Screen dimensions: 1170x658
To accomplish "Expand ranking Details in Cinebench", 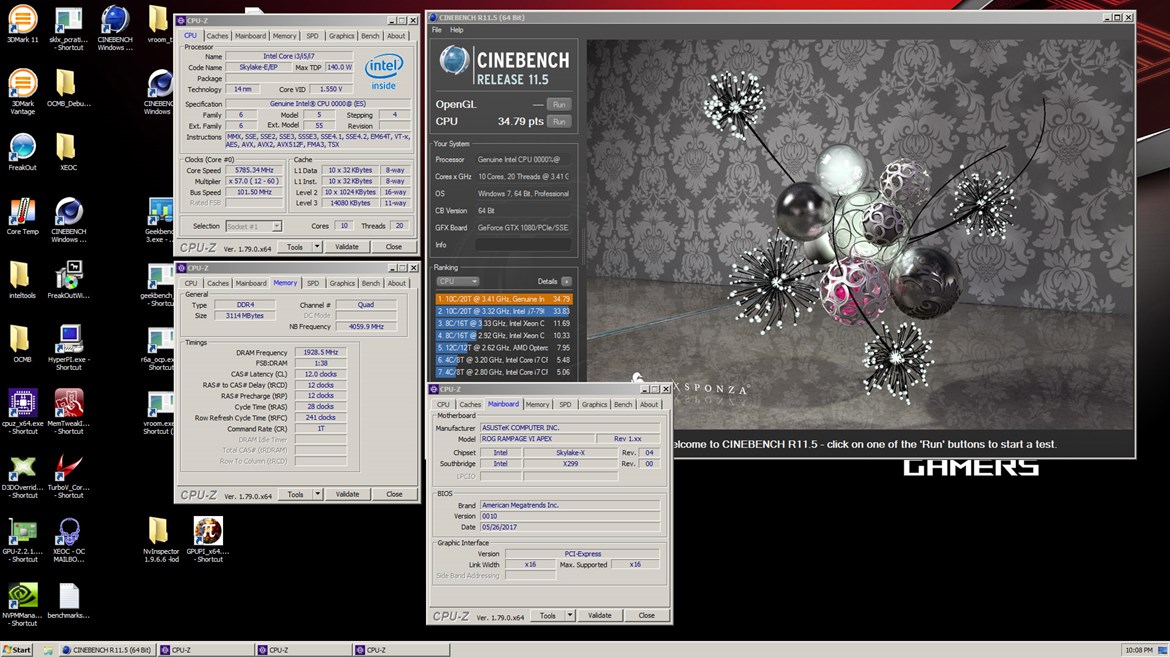I will point(566,282).
